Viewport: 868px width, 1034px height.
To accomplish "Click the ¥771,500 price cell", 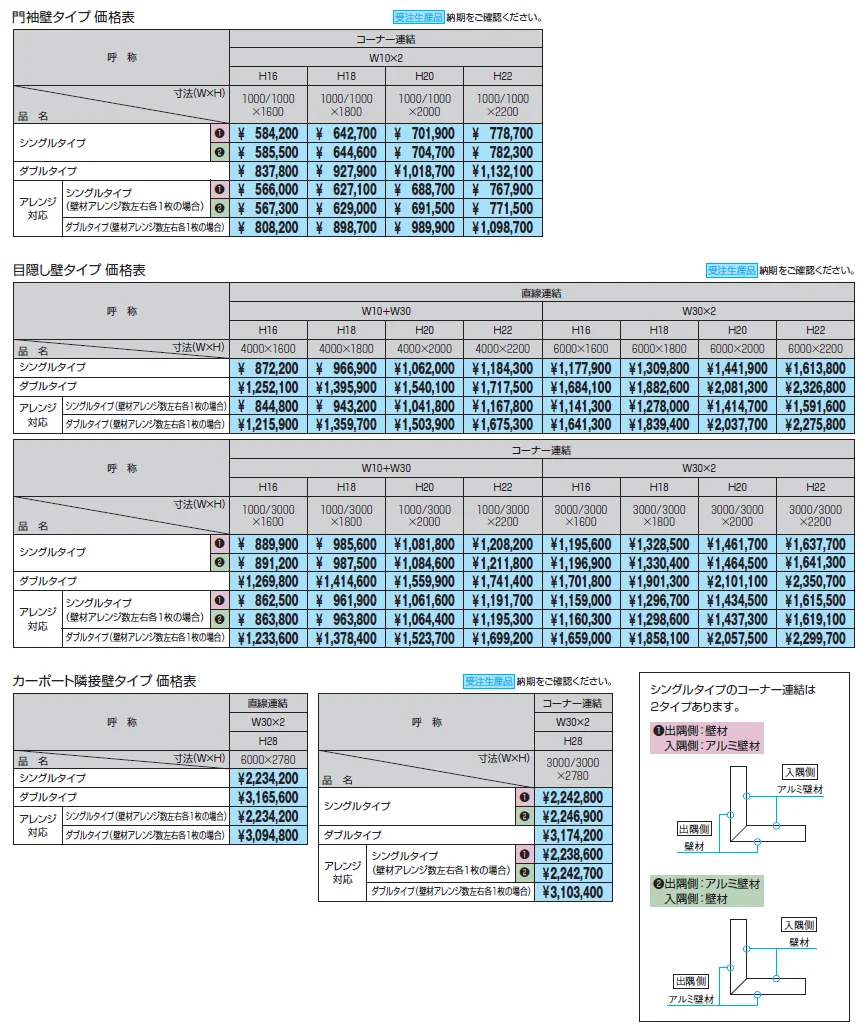I will (503, 209).
